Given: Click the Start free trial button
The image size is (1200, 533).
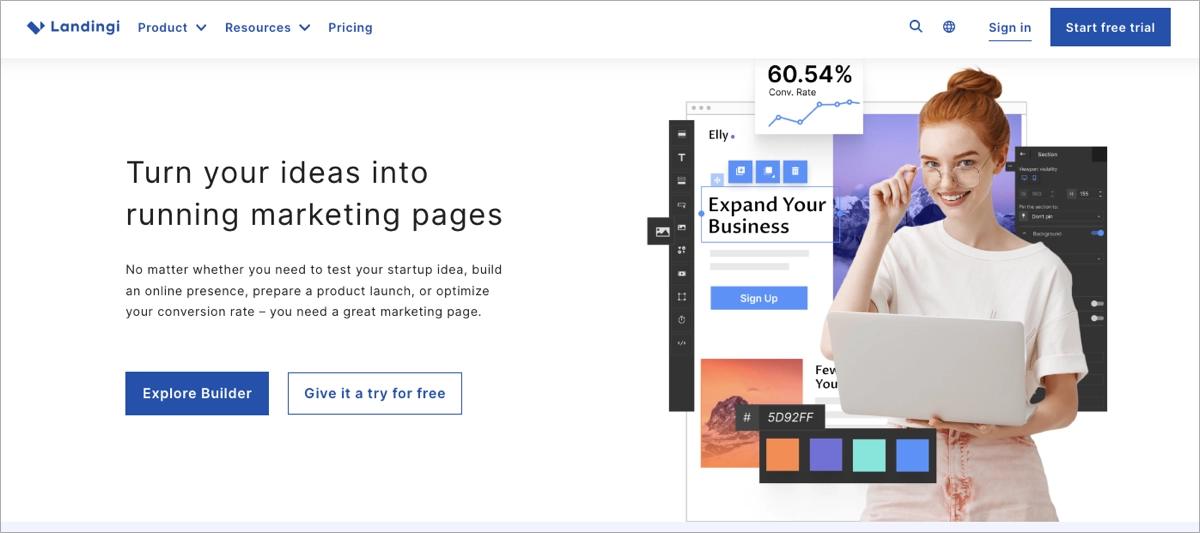Looking at the screenshot, I should click(x=1110, y=27).
